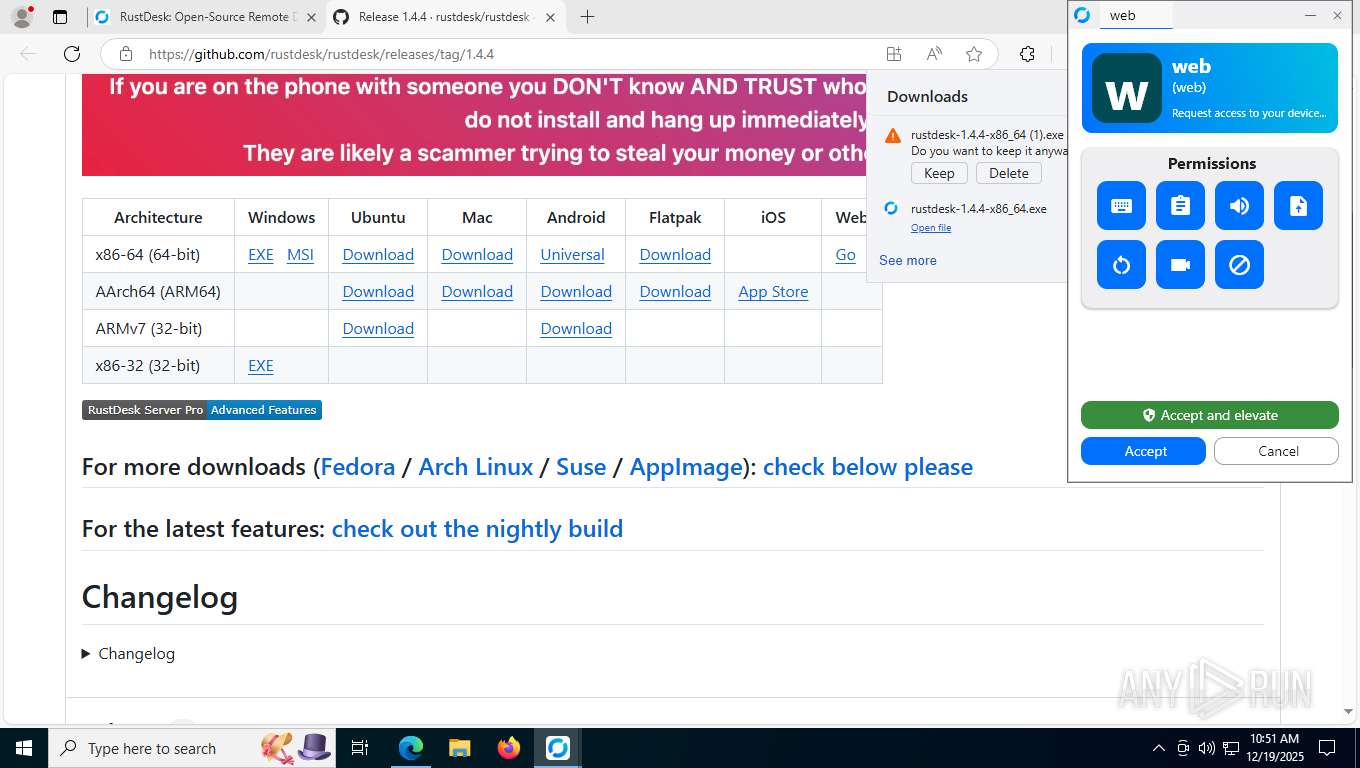
Task: Click the blue Accept button
Action: pyautogui.click(x=1145, y=451)
